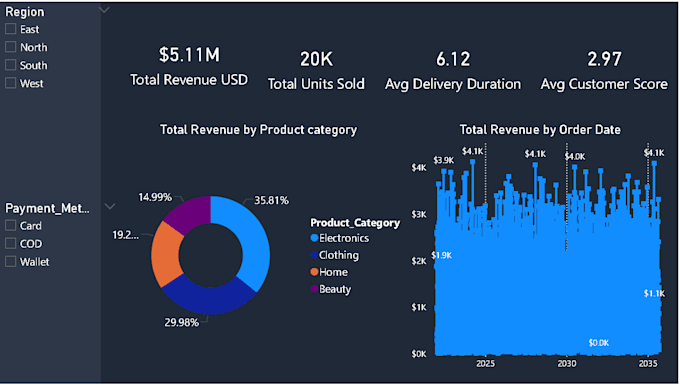The image size is (680, 386).
Task: Select the Beauty legend marker
Action: (x=314, y=289)
